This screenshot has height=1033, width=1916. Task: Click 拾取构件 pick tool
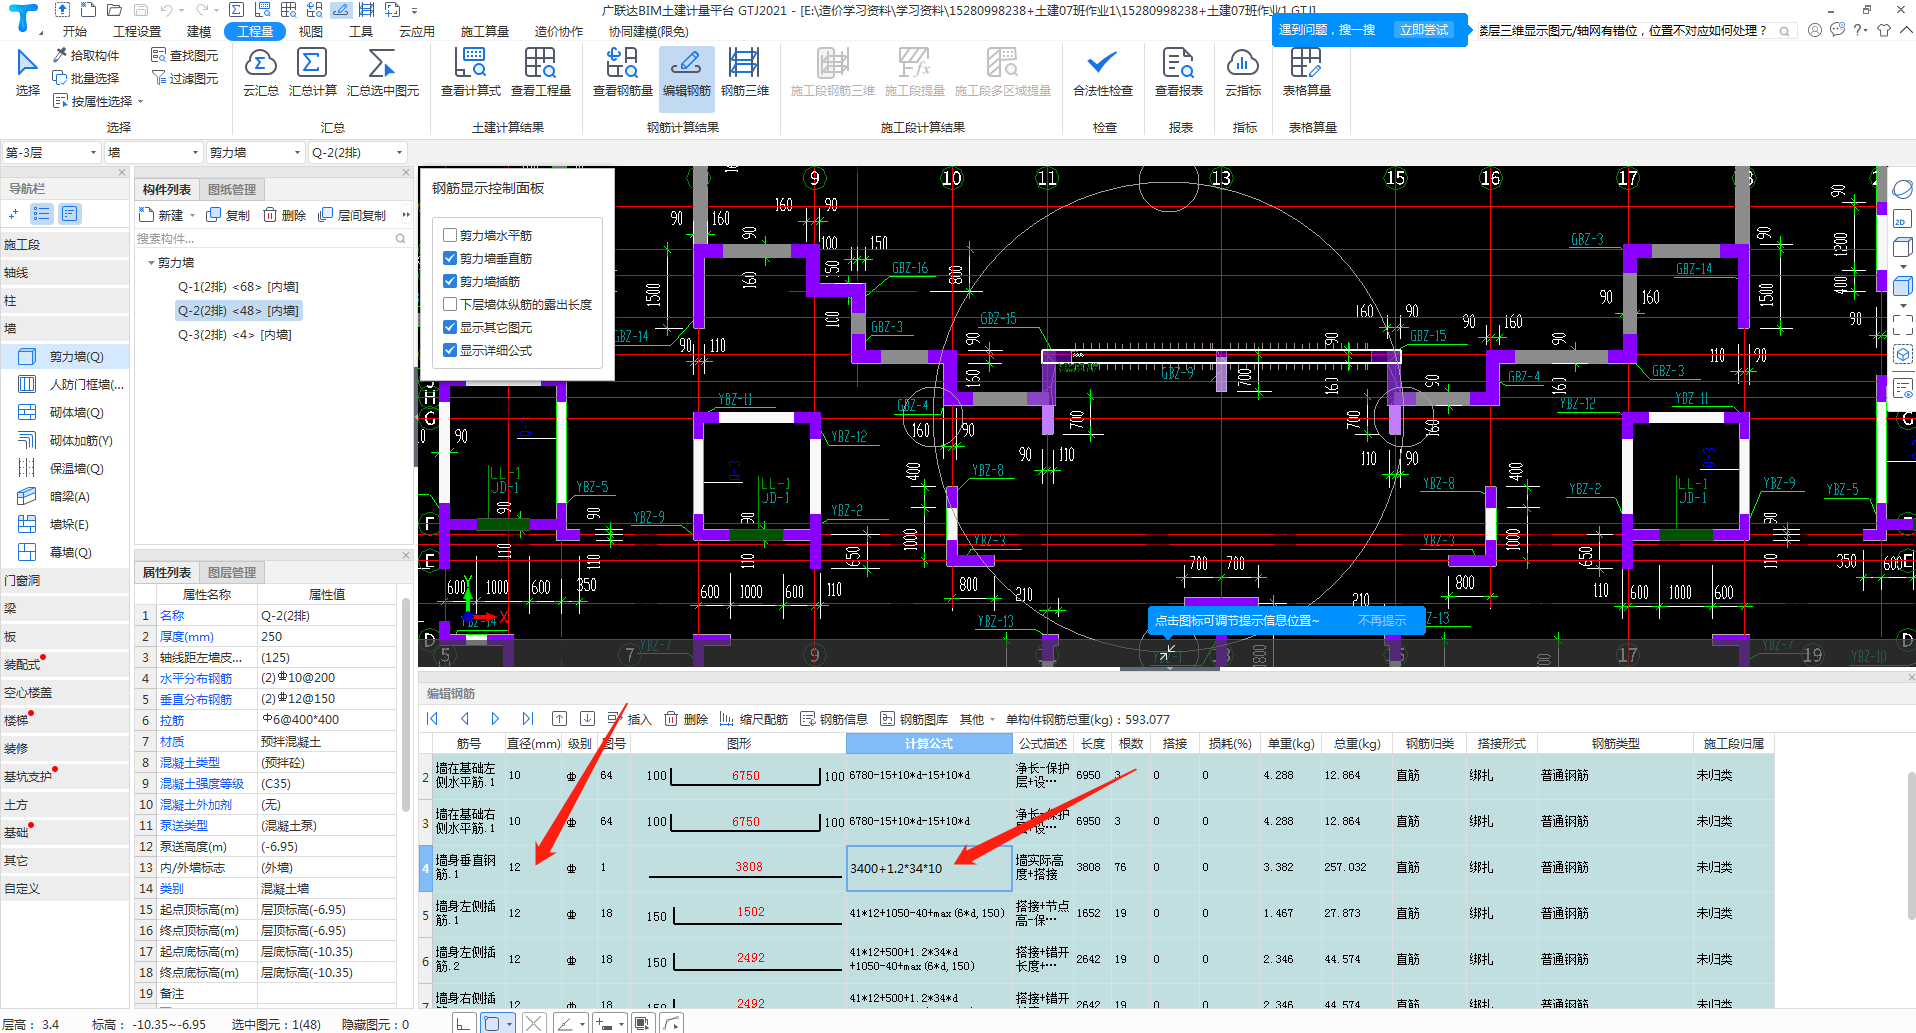pyautogui.click(x=86, y=55)
